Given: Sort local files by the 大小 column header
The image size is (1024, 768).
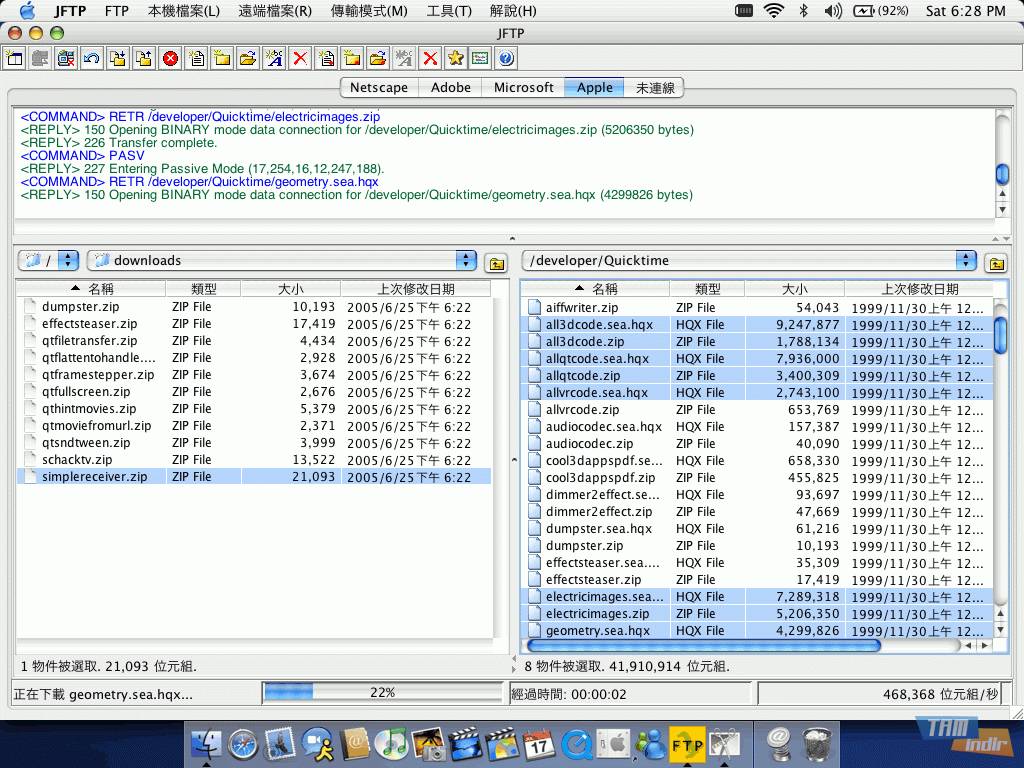Looking at the screenshot, I should click(291, 289).
